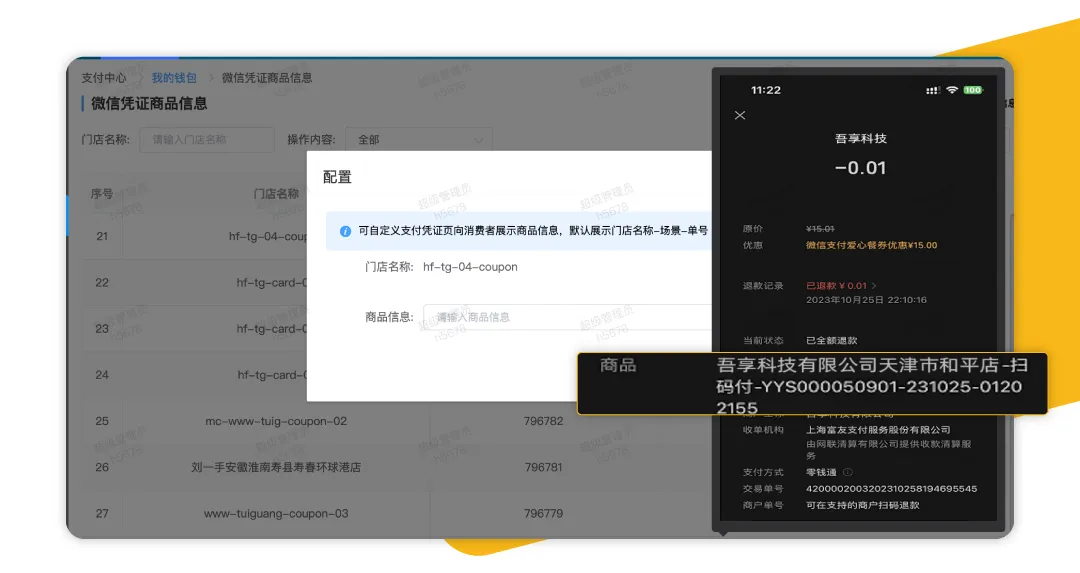Click value 796782 in the table
This screenshot has width=1080, height=573.
[x=543, y=421]
